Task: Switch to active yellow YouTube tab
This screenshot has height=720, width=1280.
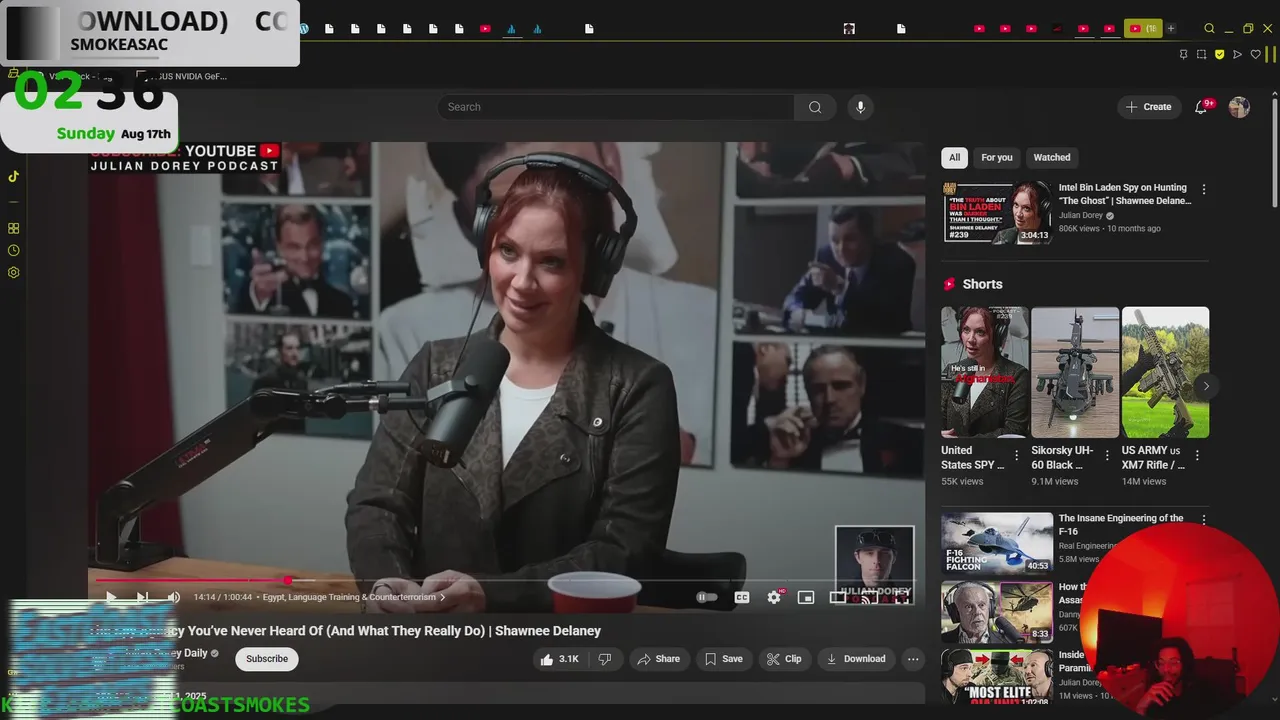Action: (1142, 28)
